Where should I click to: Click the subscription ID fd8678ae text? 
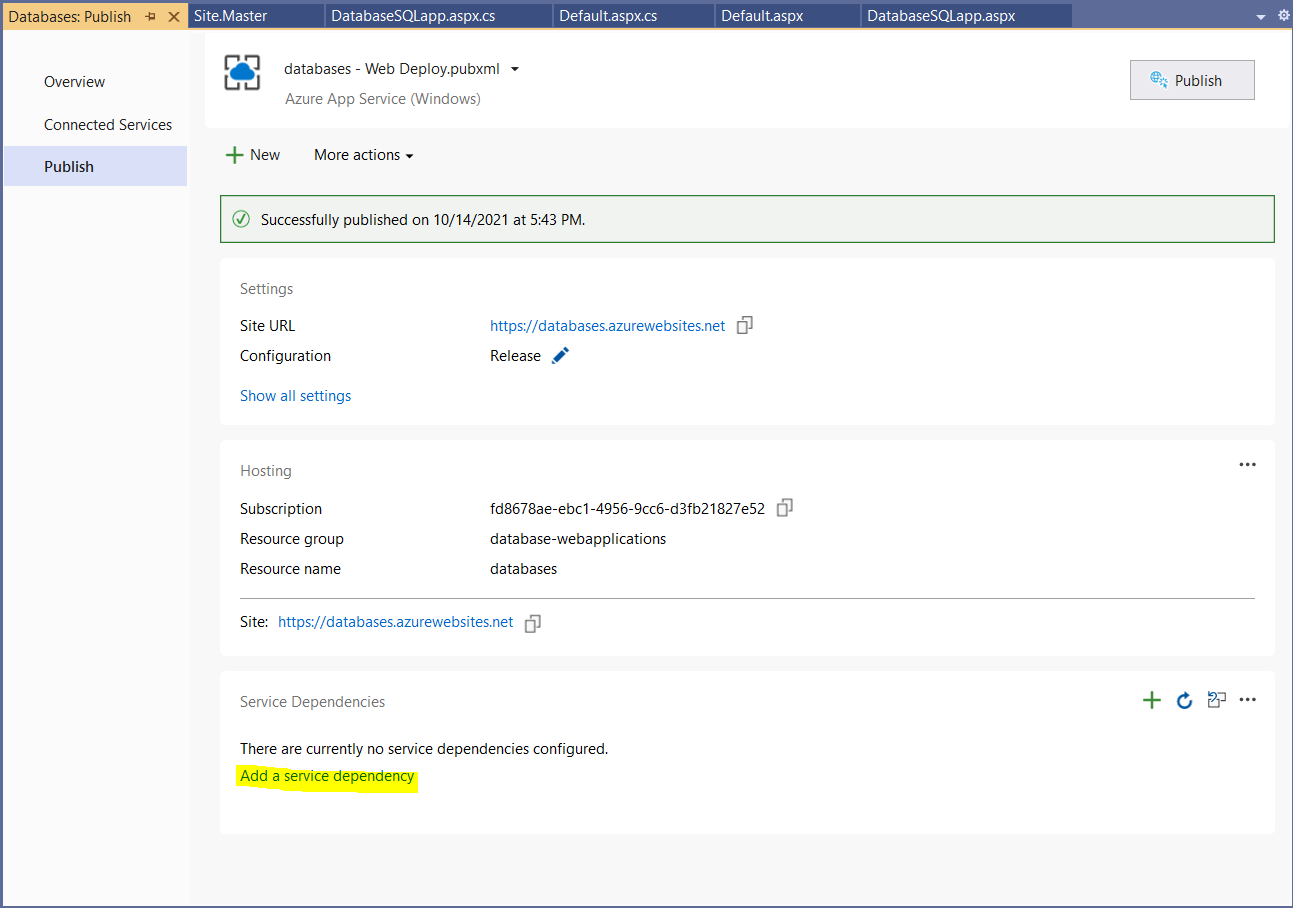pos(627,509)
